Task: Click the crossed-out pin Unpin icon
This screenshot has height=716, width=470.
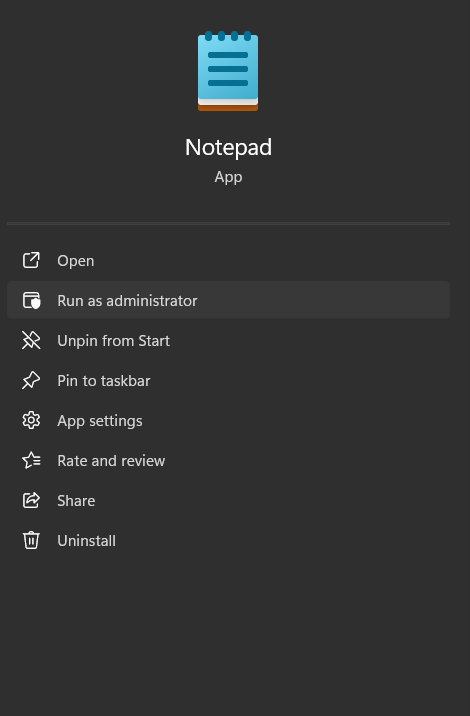Action: point(31,340)
